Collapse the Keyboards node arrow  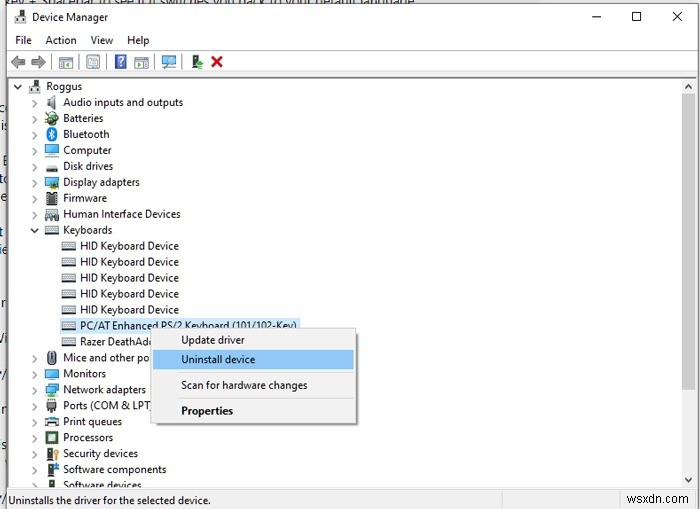(x=35, y=230)
